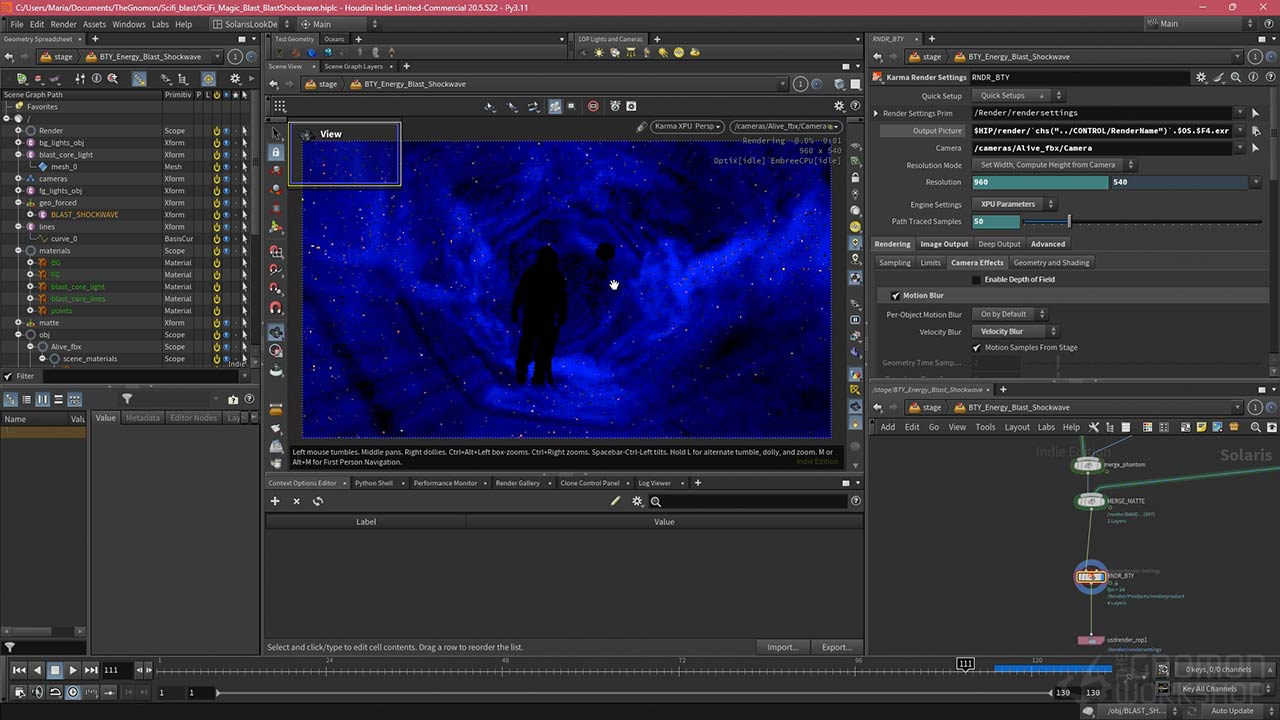Open the parameter gear menu beside RNDR_BTY
Screen dimensions: 1280x720
1203,77
